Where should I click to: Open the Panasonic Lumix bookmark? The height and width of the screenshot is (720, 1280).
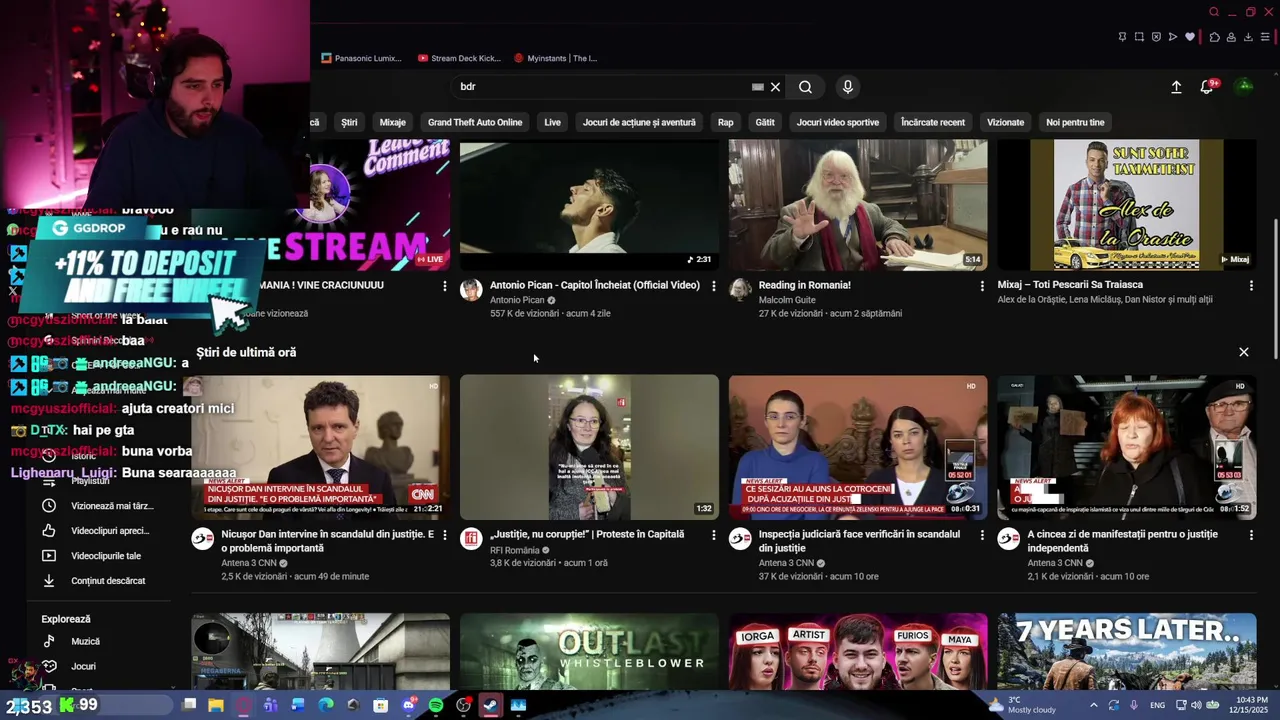(x=361, y=58)
